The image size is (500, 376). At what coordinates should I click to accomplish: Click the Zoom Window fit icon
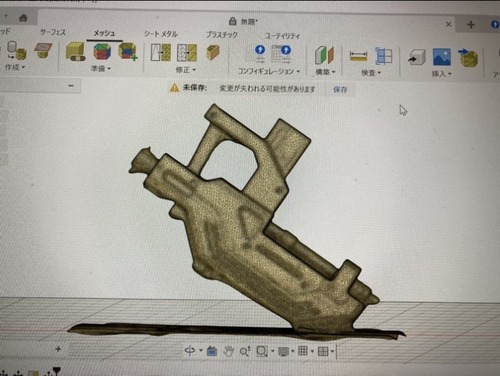tap(262, 351)
